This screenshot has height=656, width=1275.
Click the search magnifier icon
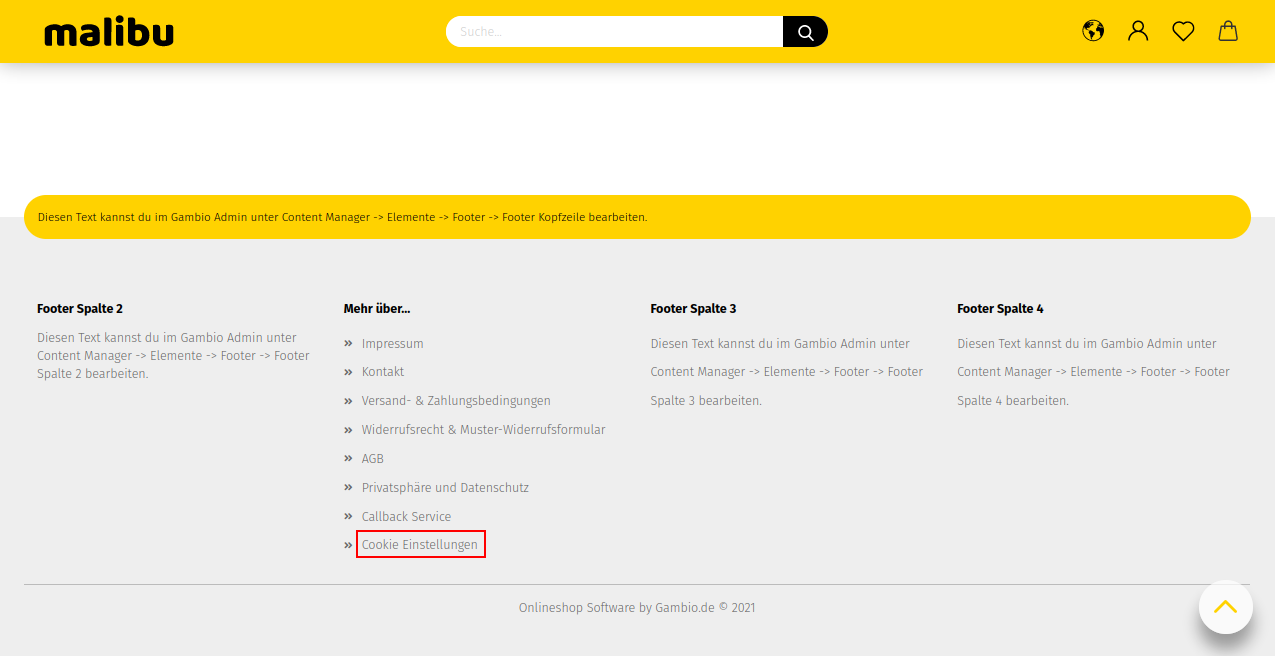point(804,31)
